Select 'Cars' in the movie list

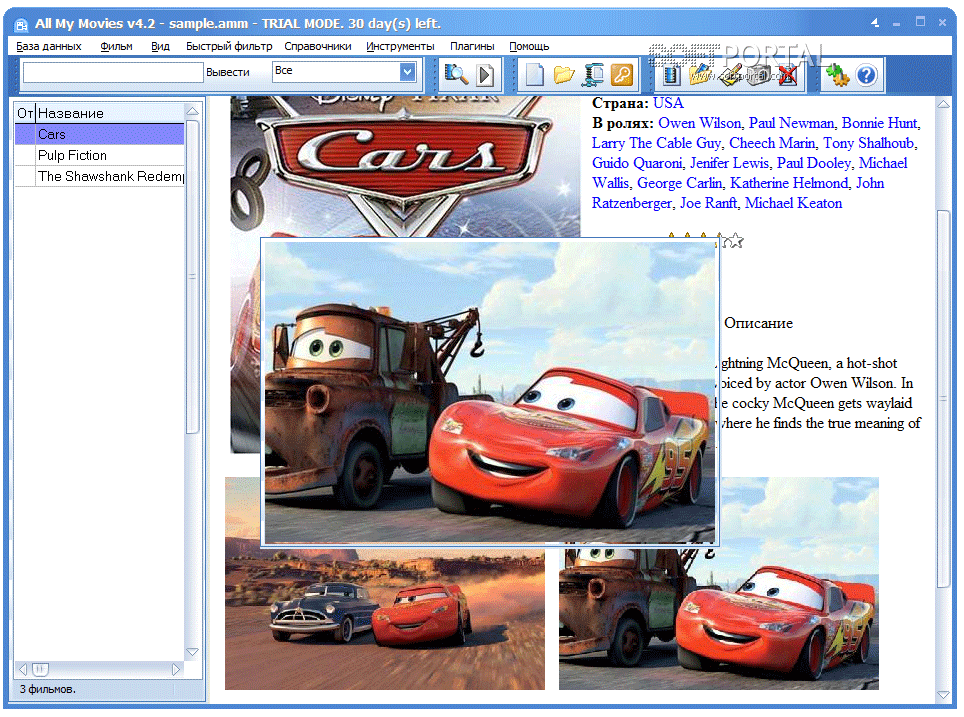point(100,134)
